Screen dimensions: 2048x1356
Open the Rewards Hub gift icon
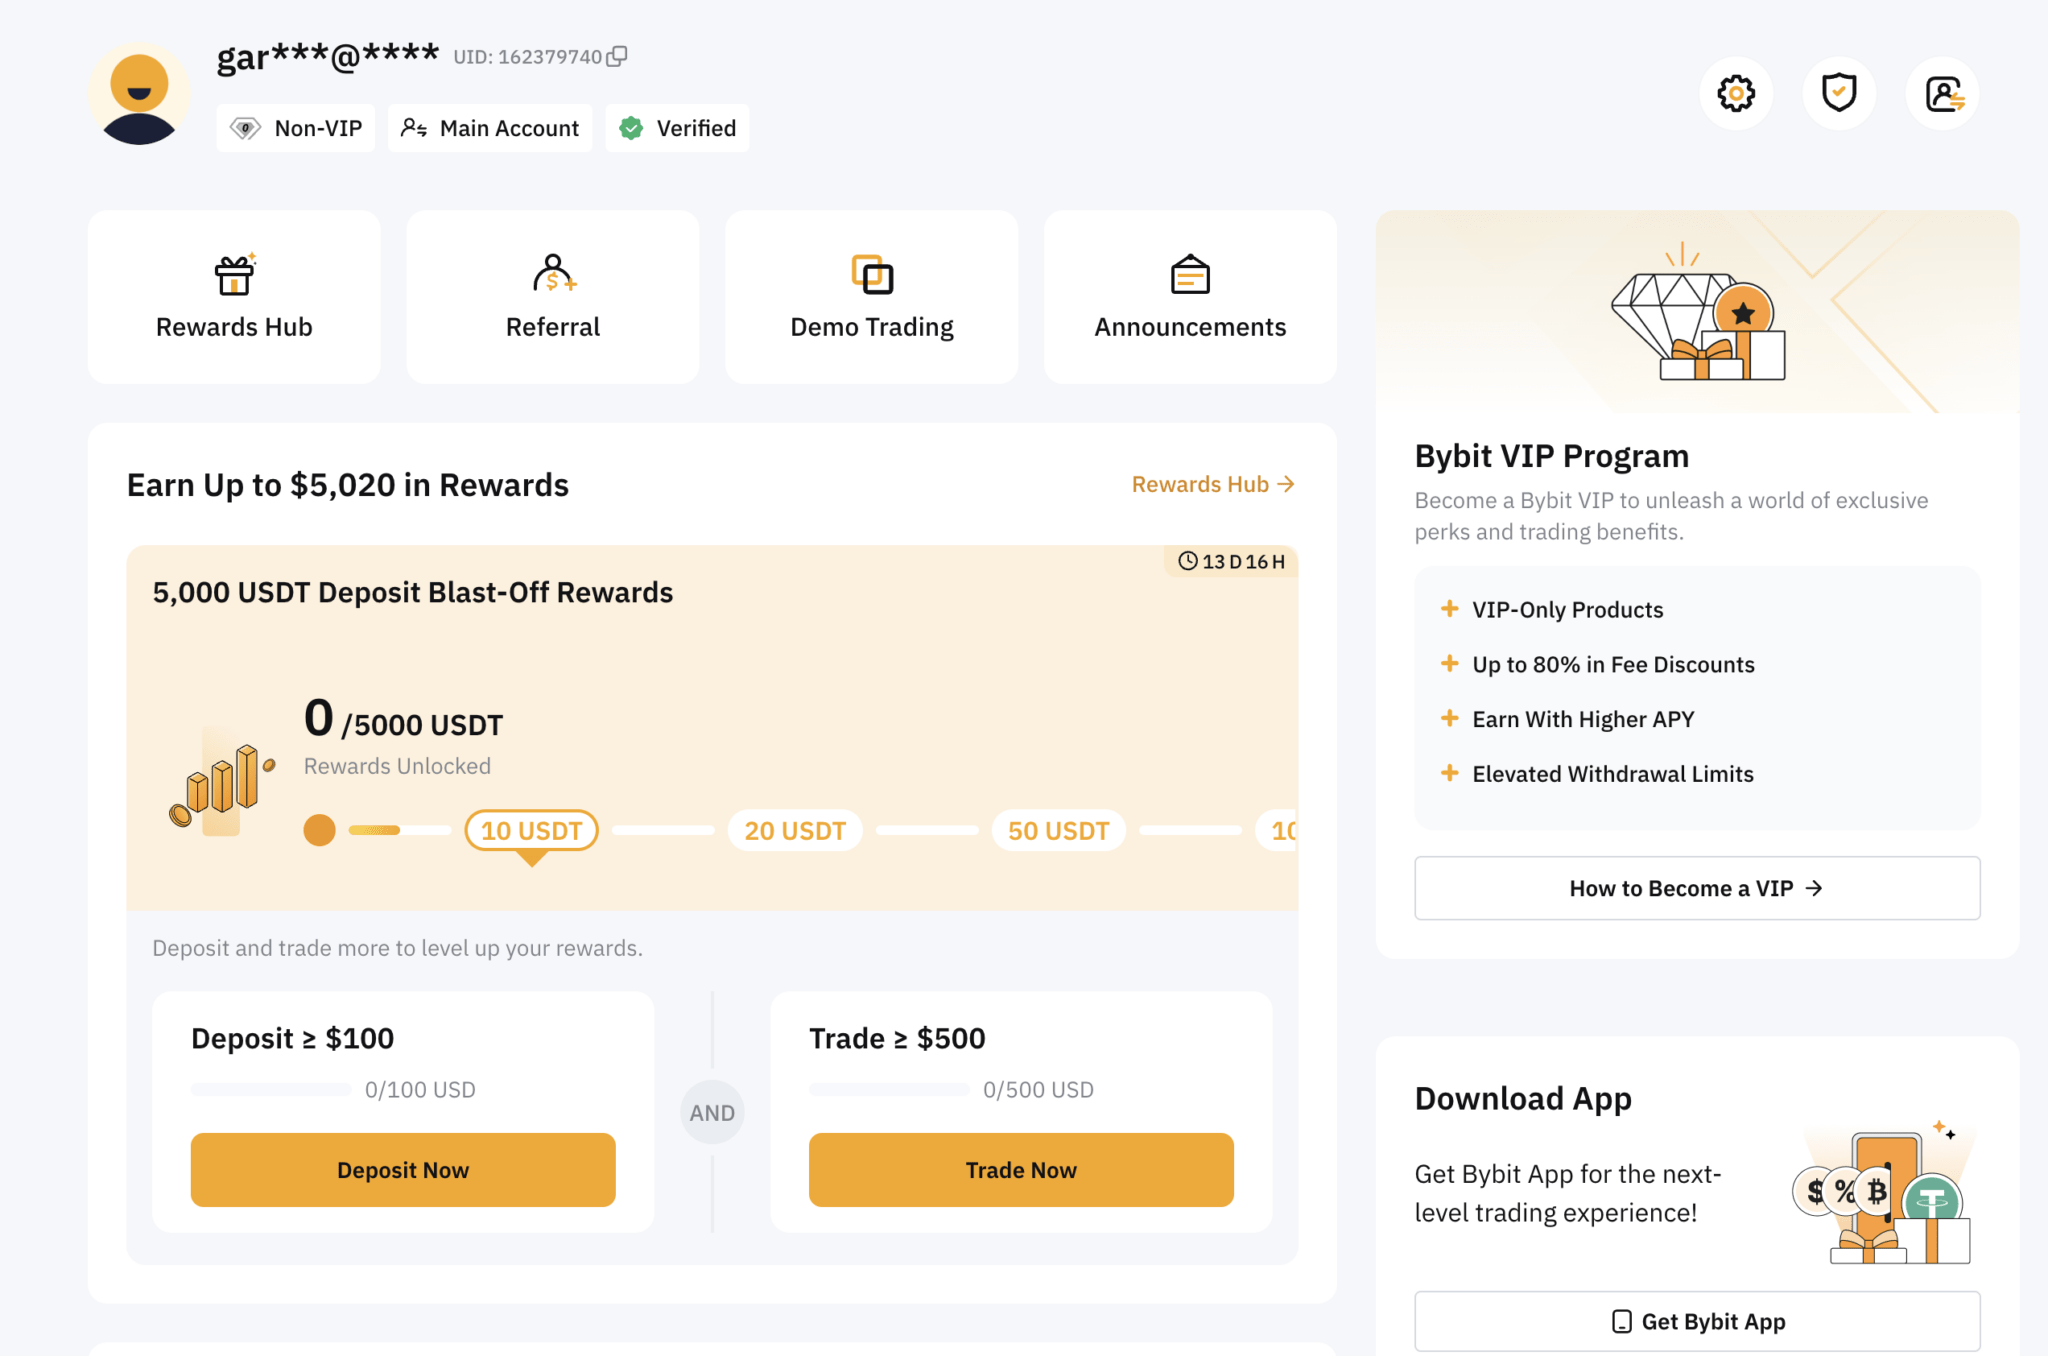click(233, 275)
